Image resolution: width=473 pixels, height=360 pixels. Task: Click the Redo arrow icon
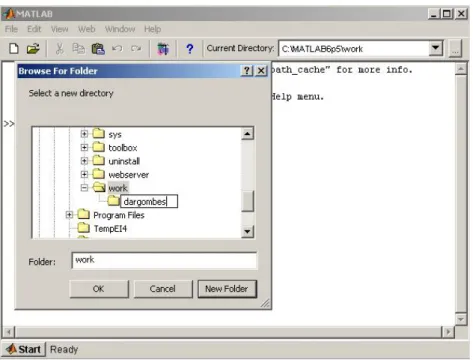136,49
